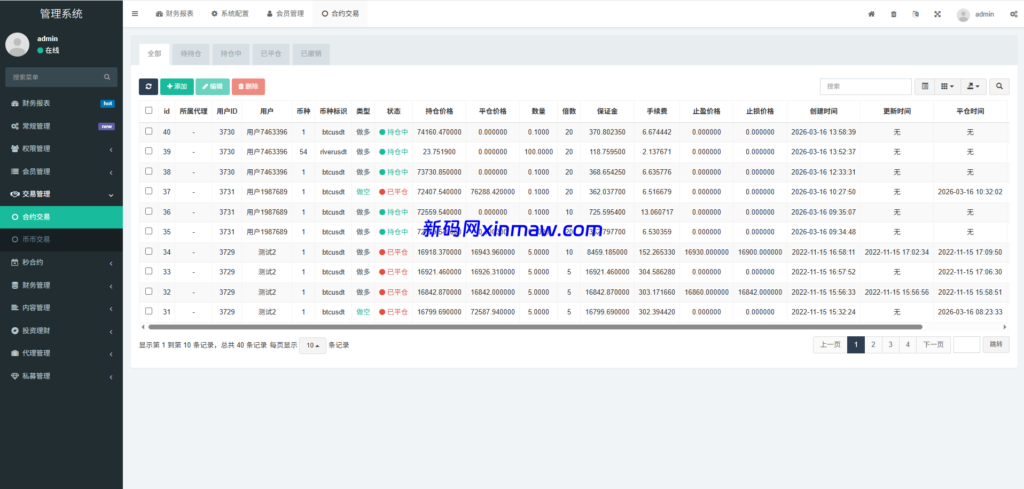This screenshot has width=1024, height=489.
Task: Select the 持仓中 status tab
Action: coord(231,54)
